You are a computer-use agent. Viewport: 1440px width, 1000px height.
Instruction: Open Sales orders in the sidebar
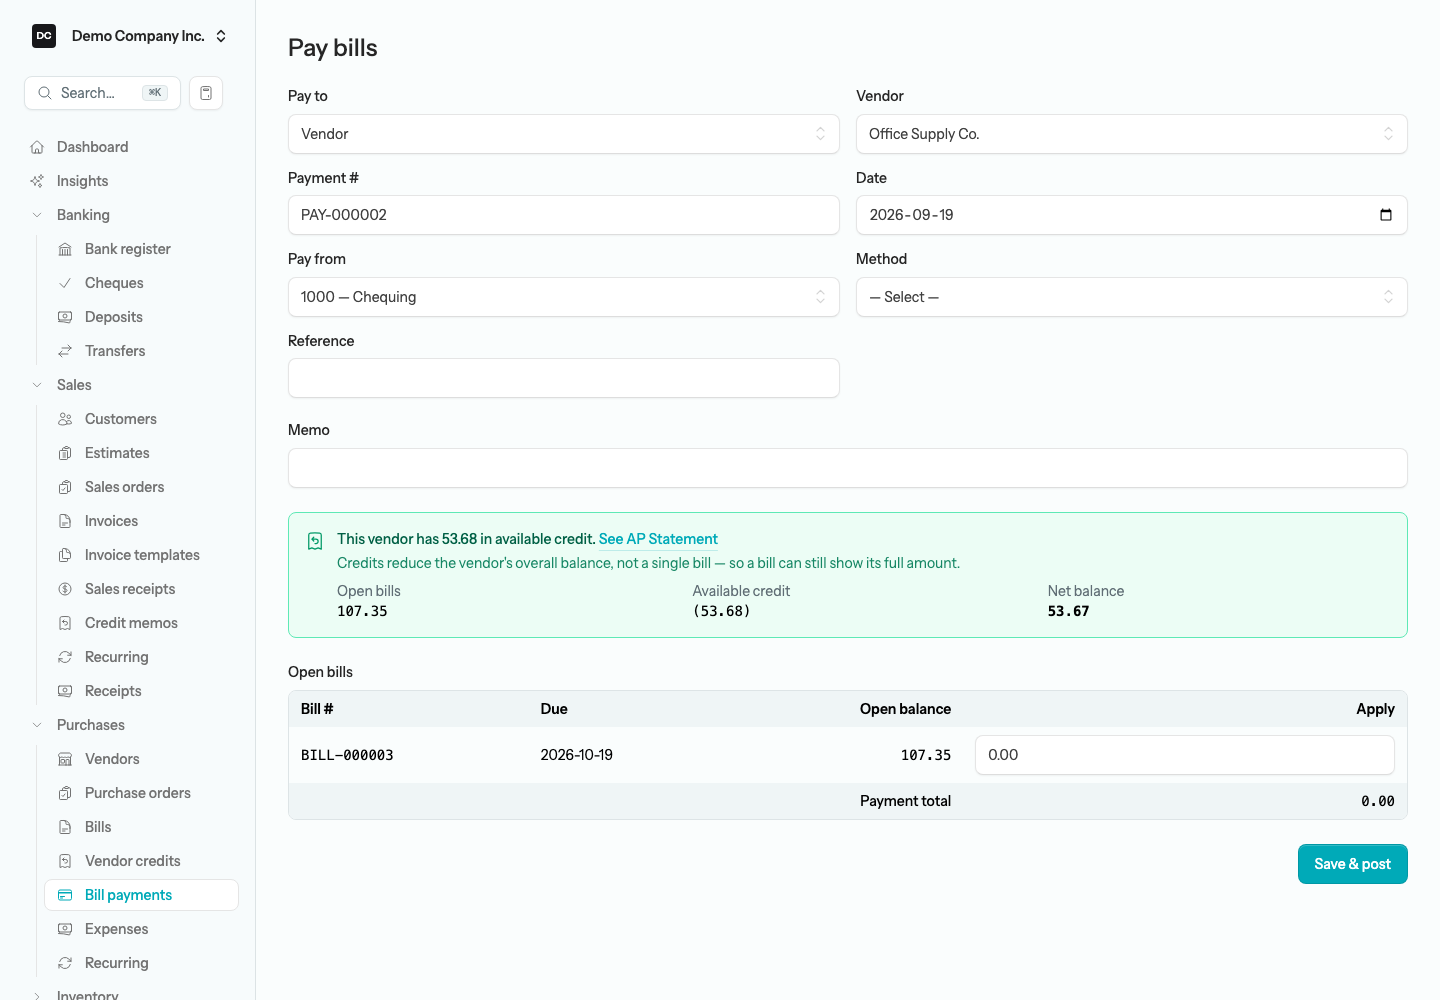[x=124, y=487]
